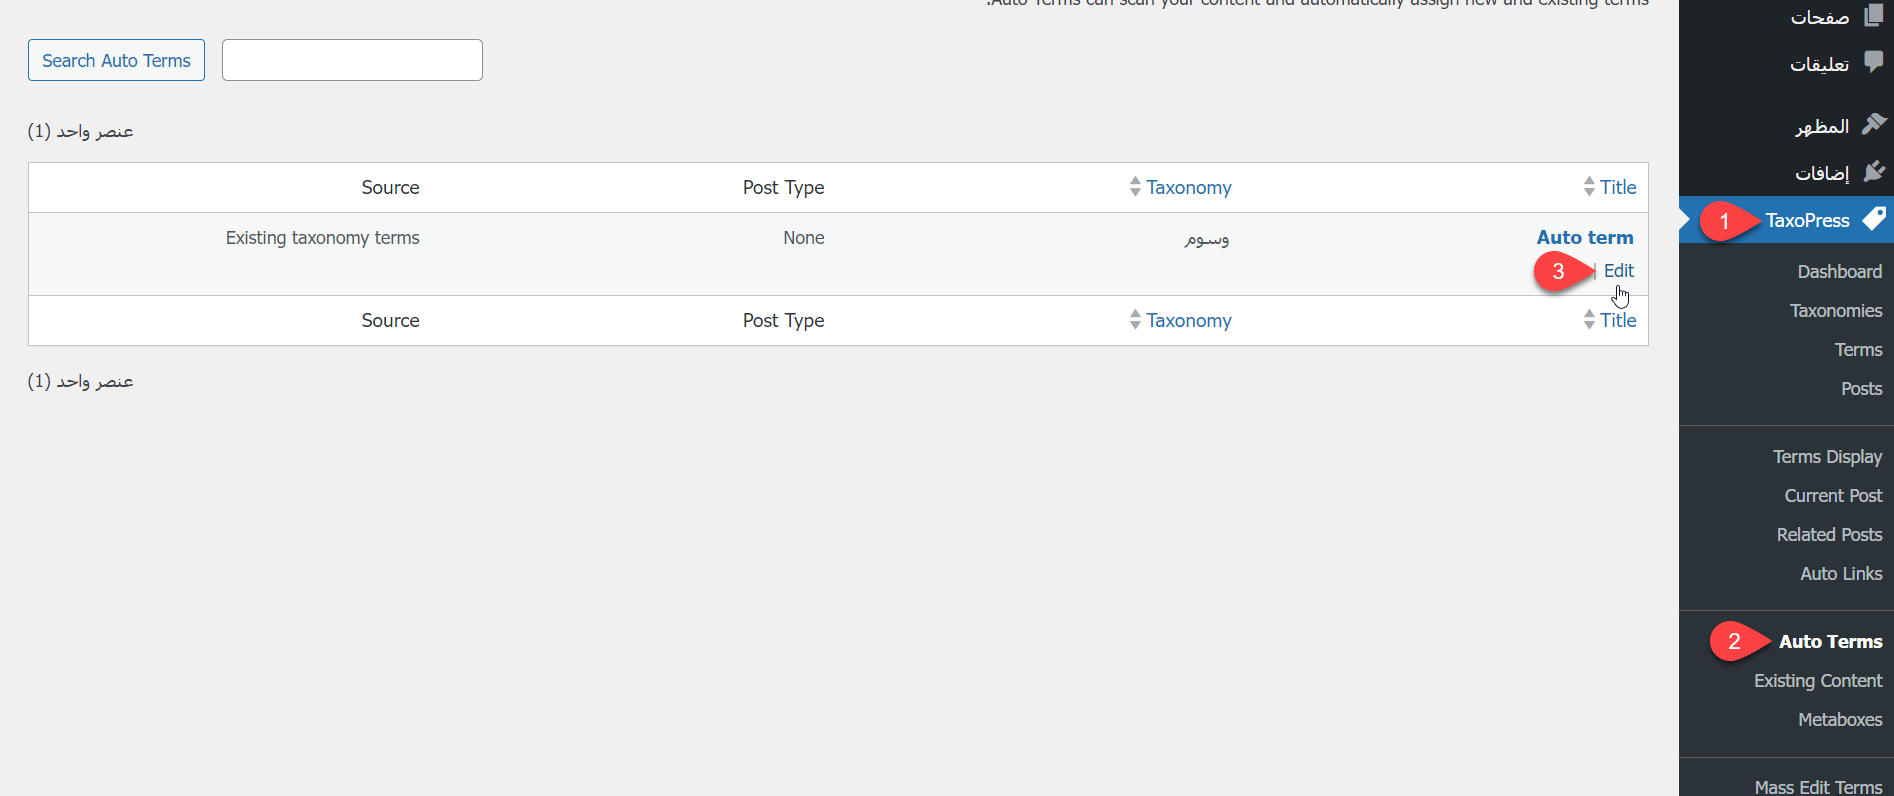Sort by Title using header sort arrows
The width and height of the screenshot is (1894, 796).
(1589, 187)
